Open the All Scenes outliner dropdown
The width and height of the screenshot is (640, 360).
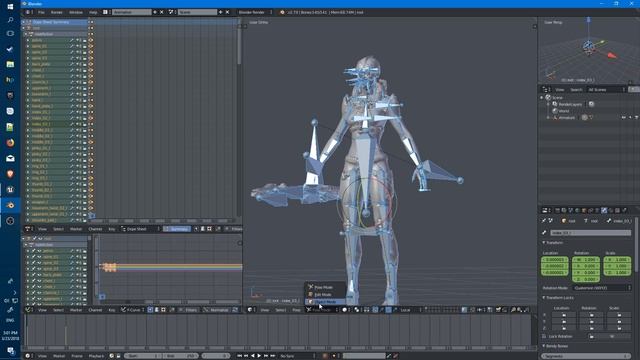[606, 89]
